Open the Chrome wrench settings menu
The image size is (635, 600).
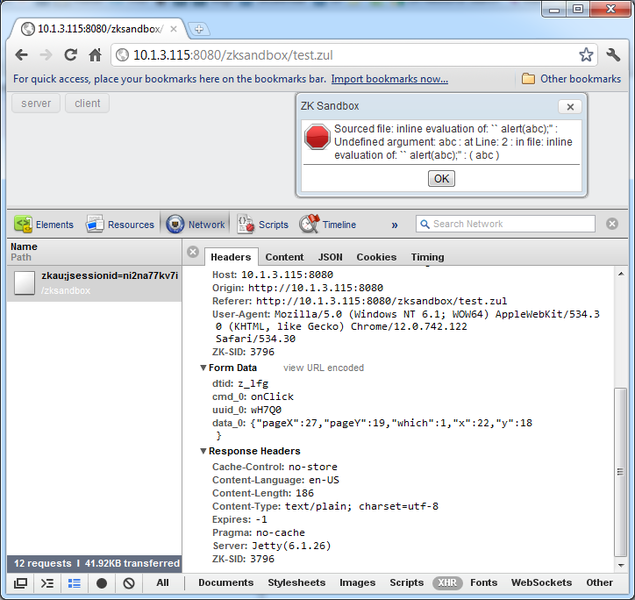click(x=613, y=55)
